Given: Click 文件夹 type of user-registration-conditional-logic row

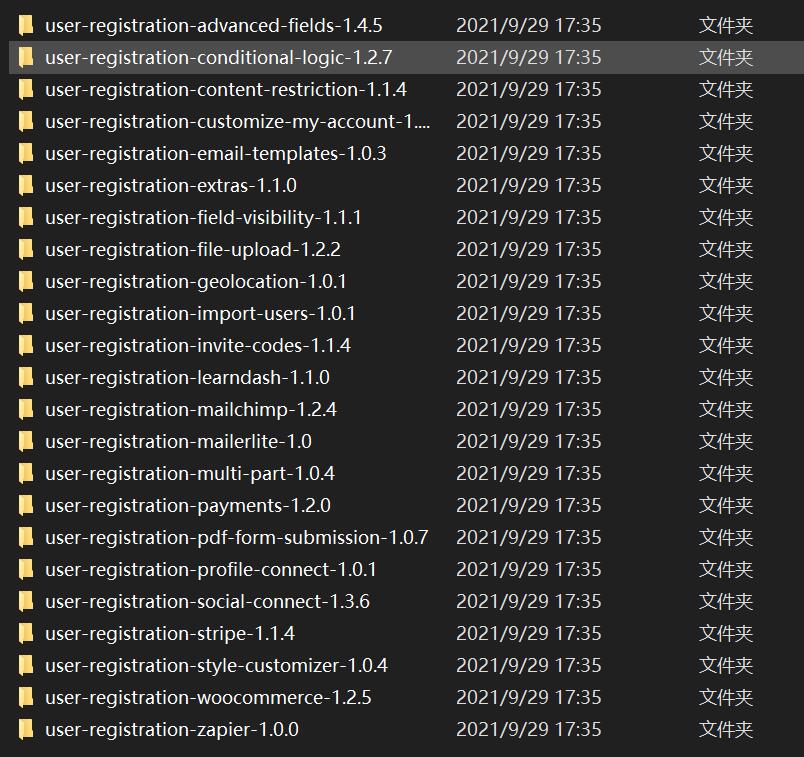Looking at the screenshot, I should 726,57.
